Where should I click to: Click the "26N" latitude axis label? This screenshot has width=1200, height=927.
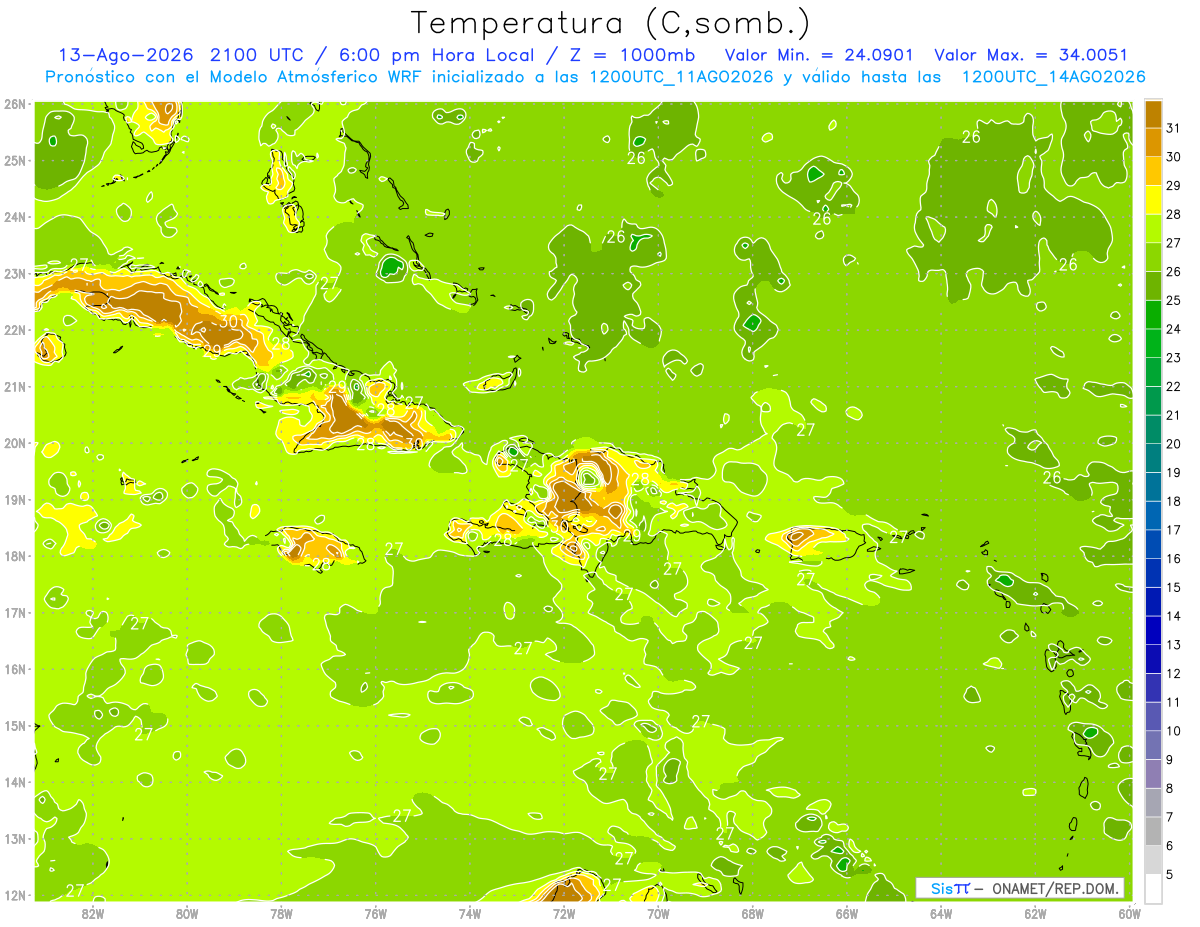15,104
